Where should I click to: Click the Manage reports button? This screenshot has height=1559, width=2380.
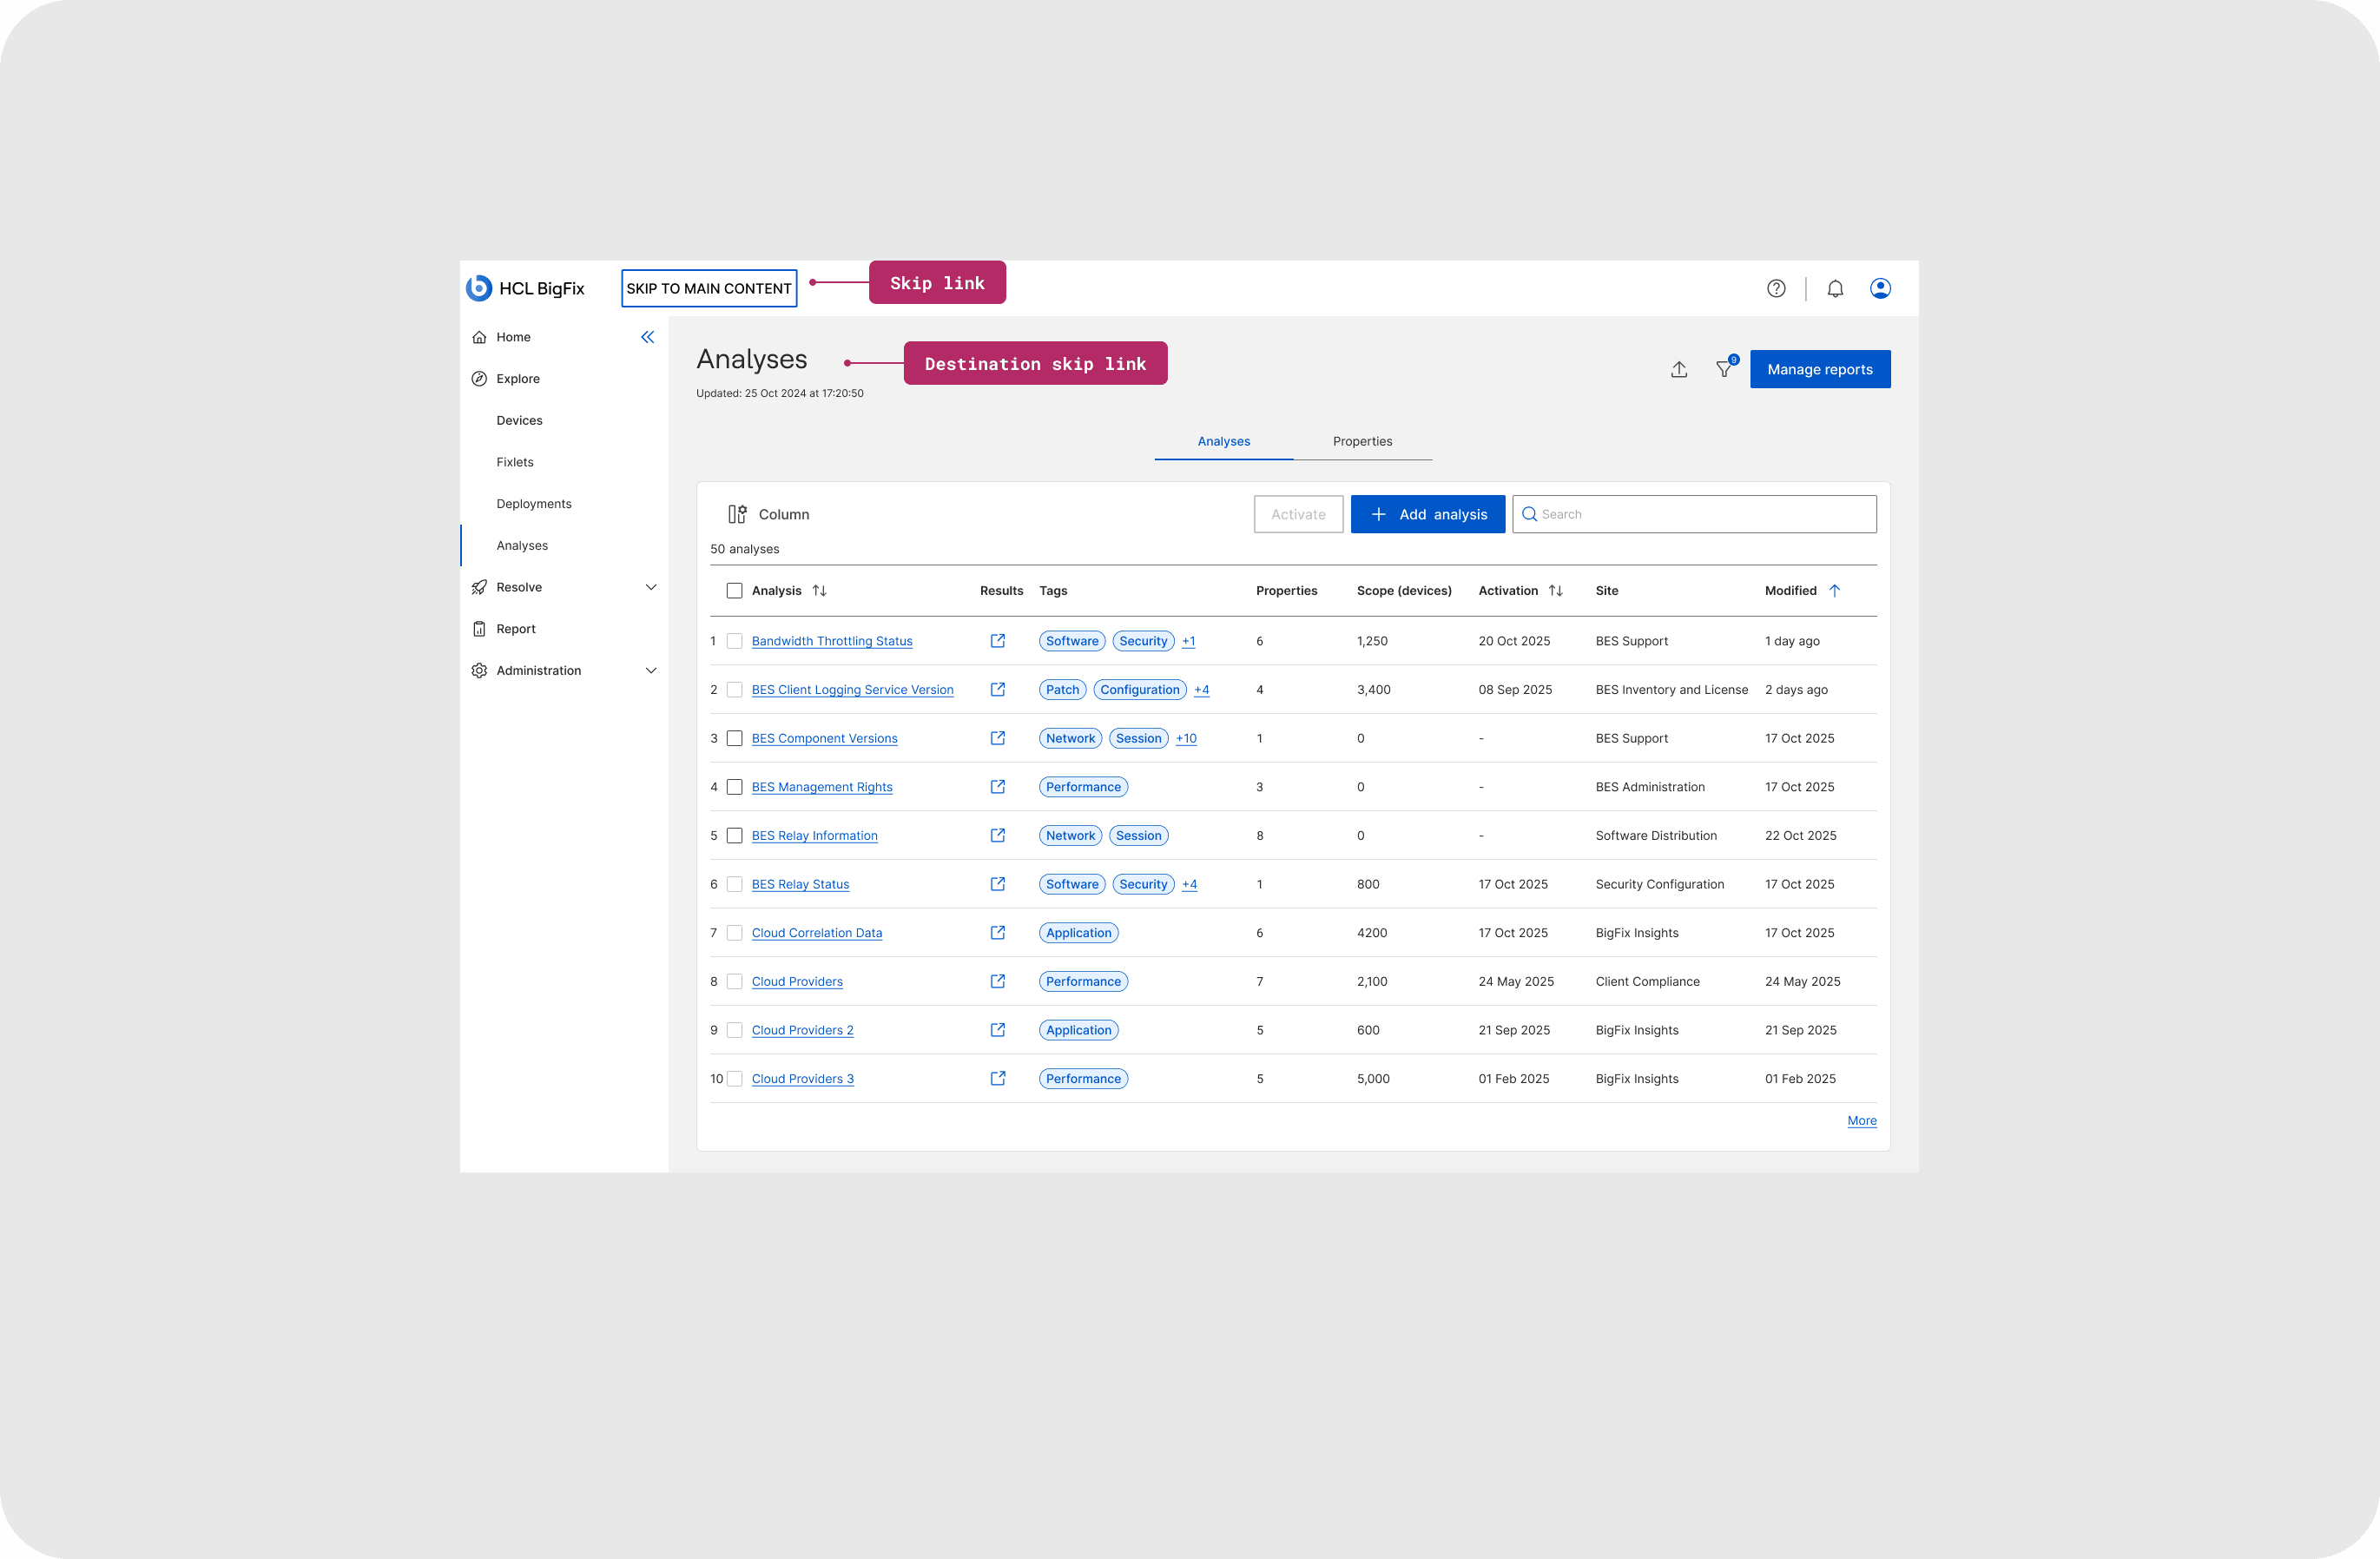coord(1820,369)
